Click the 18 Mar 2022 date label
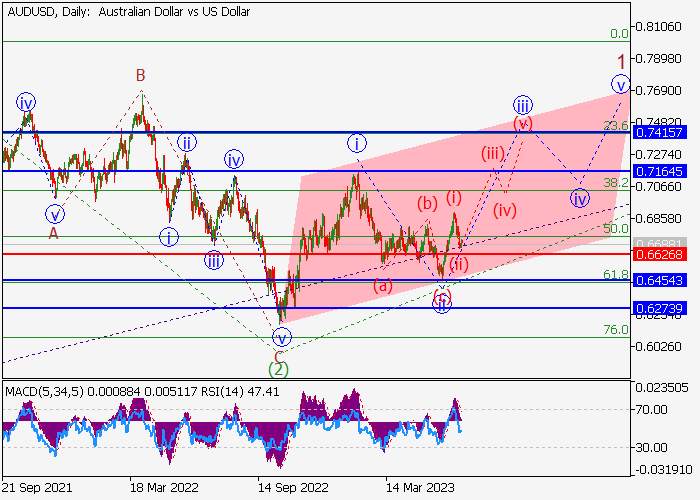Viewport: 700px width, 500px height. [164, 488]
